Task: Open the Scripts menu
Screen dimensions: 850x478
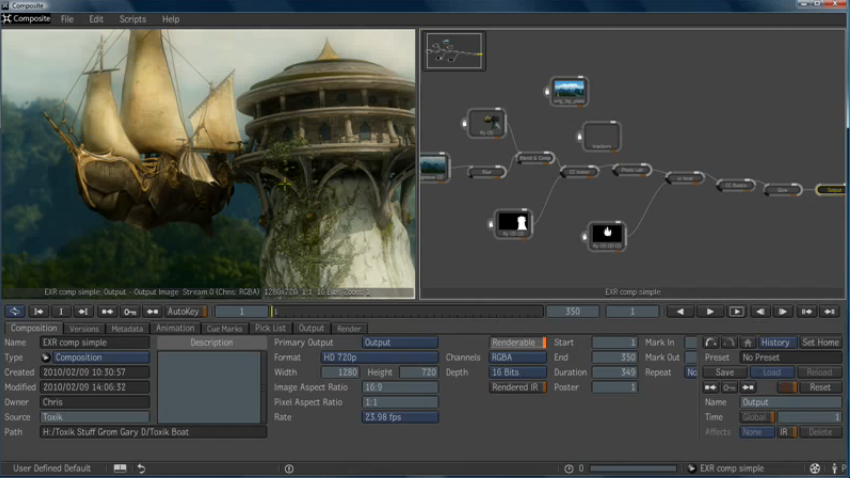Action: pos(132,19)
